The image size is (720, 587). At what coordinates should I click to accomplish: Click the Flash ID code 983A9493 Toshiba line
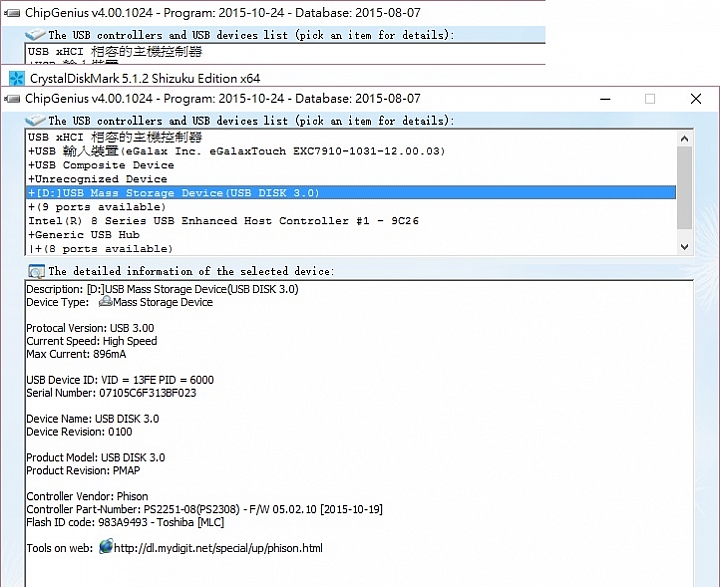point(125,522)
